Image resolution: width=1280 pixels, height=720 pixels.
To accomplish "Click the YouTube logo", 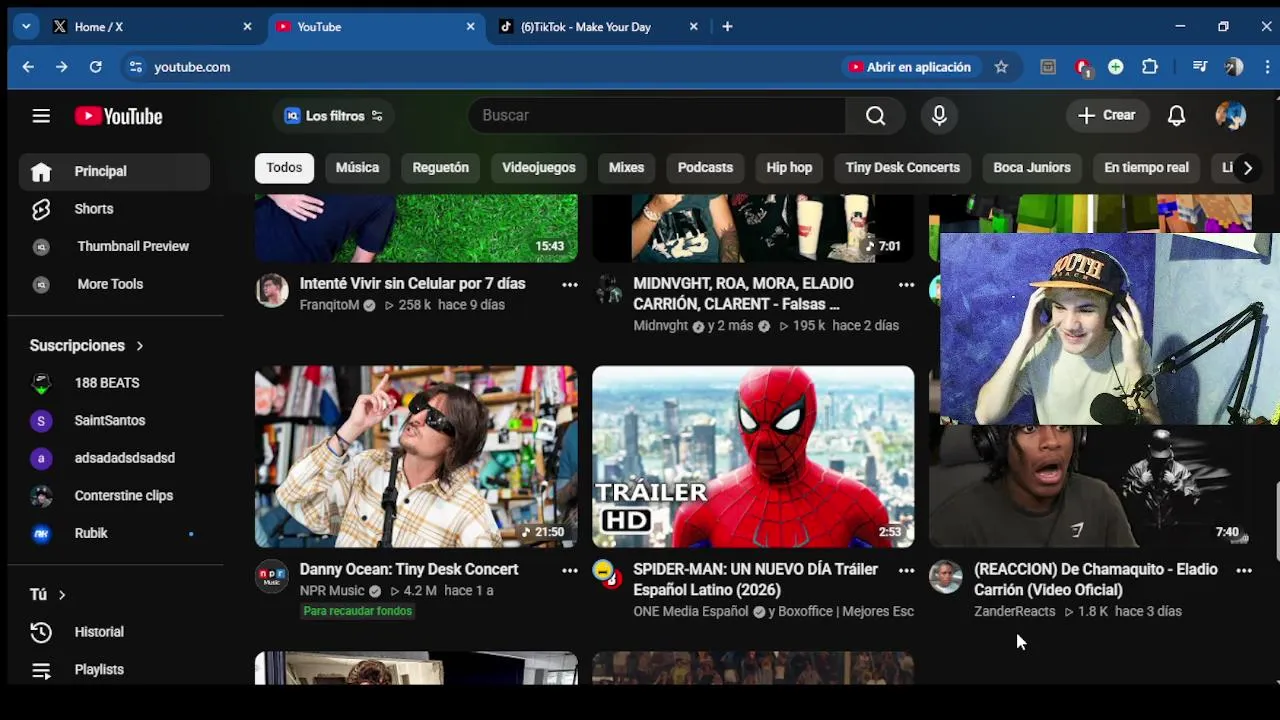I will [118, 116].
